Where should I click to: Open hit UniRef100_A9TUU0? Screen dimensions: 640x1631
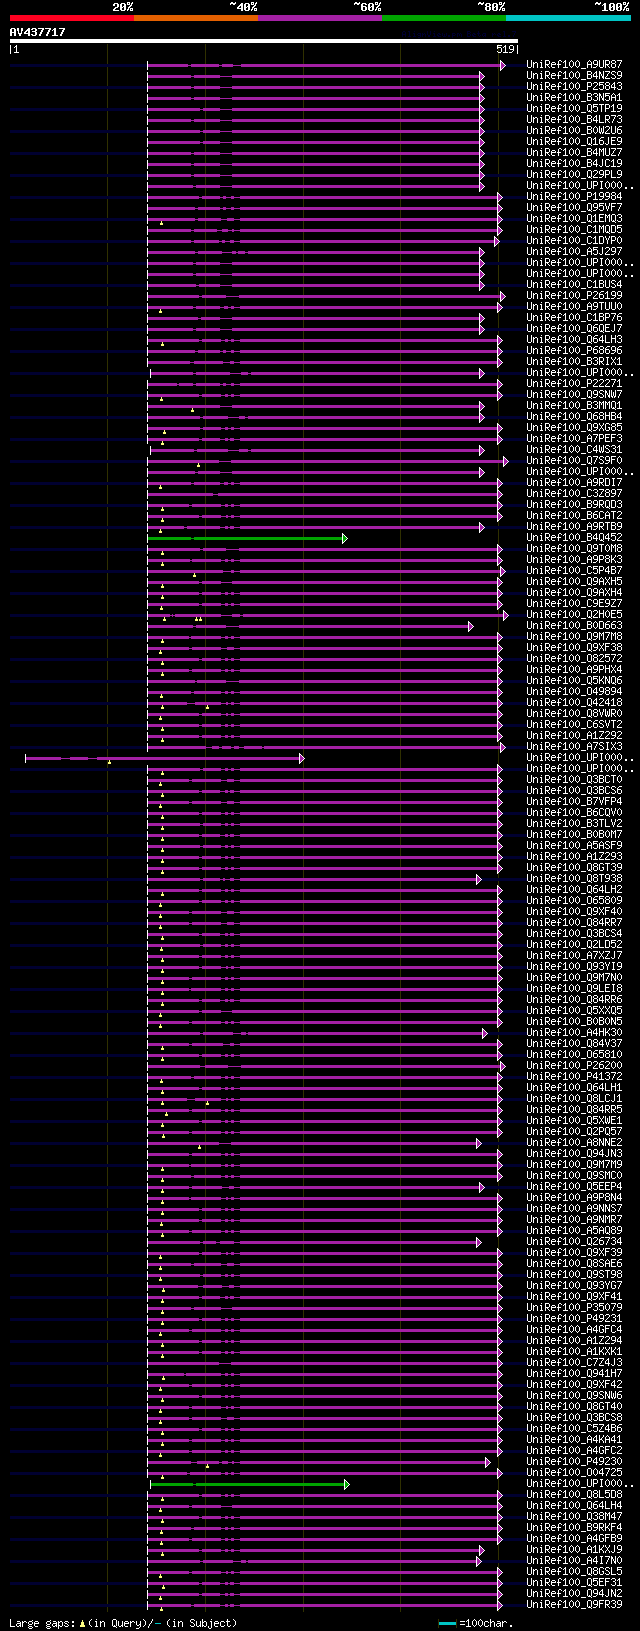[x=574, y=307]
